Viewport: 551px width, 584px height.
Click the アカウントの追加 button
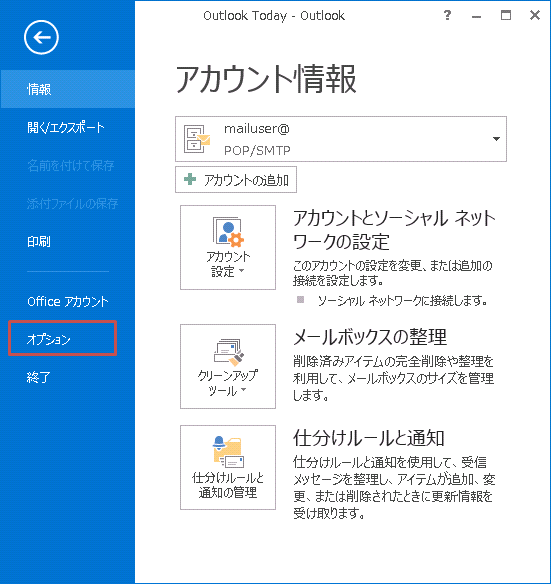tap(236, 180)
